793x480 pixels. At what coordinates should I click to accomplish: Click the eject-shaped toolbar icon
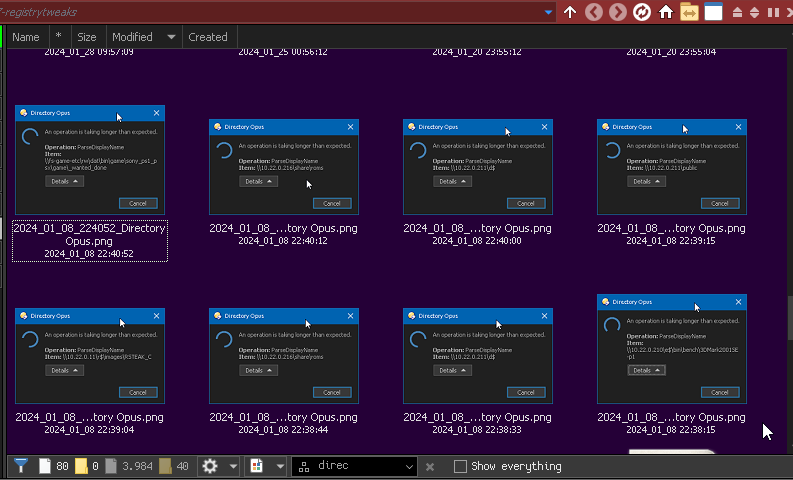(737, 12)
